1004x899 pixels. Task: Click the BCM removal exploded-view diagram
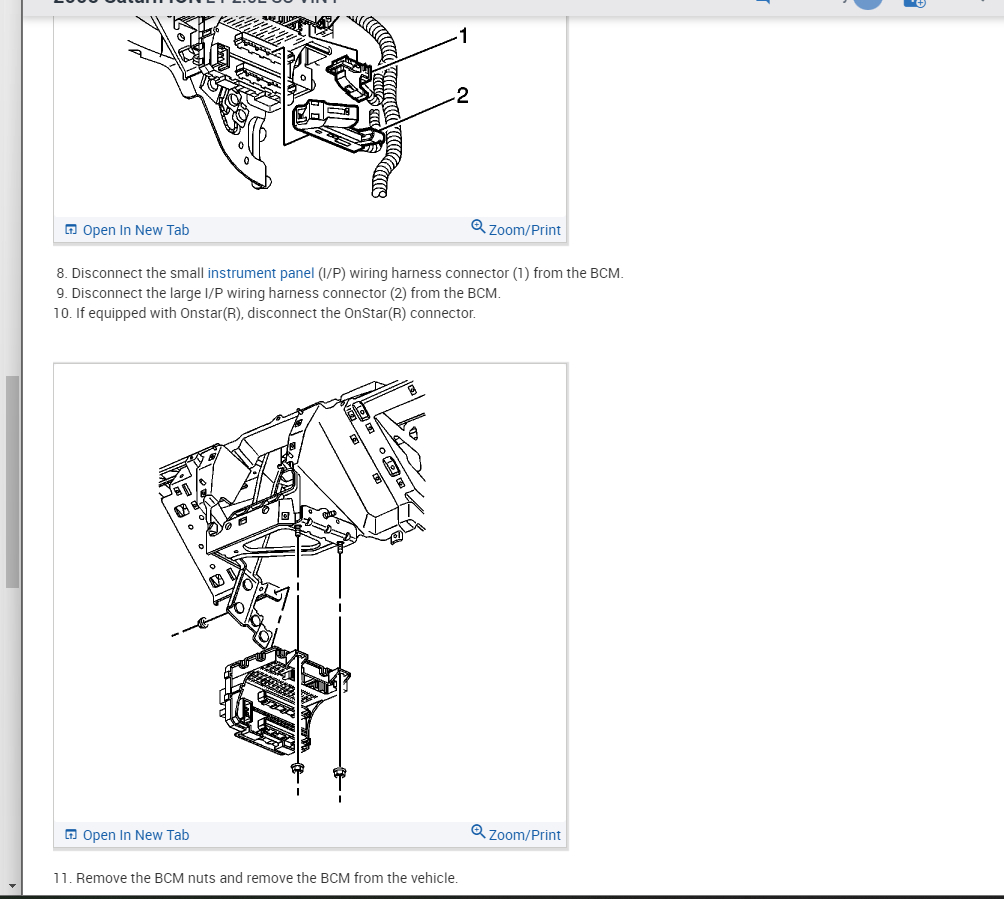(x=310, y=592)
